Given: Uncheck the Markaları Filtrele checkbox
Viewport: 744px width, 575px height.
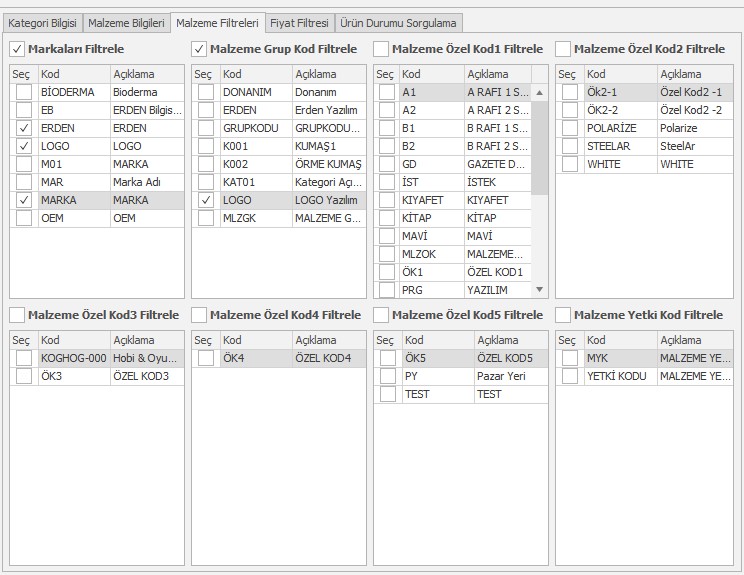Looking at the screenshot, I should coord(17,49).
